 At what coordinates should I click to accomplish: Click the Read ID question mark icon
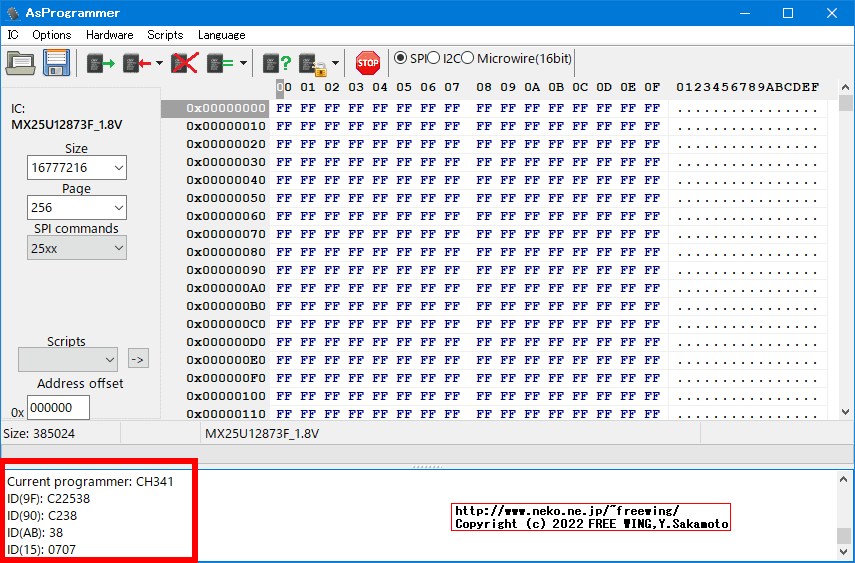coord(277,63)
